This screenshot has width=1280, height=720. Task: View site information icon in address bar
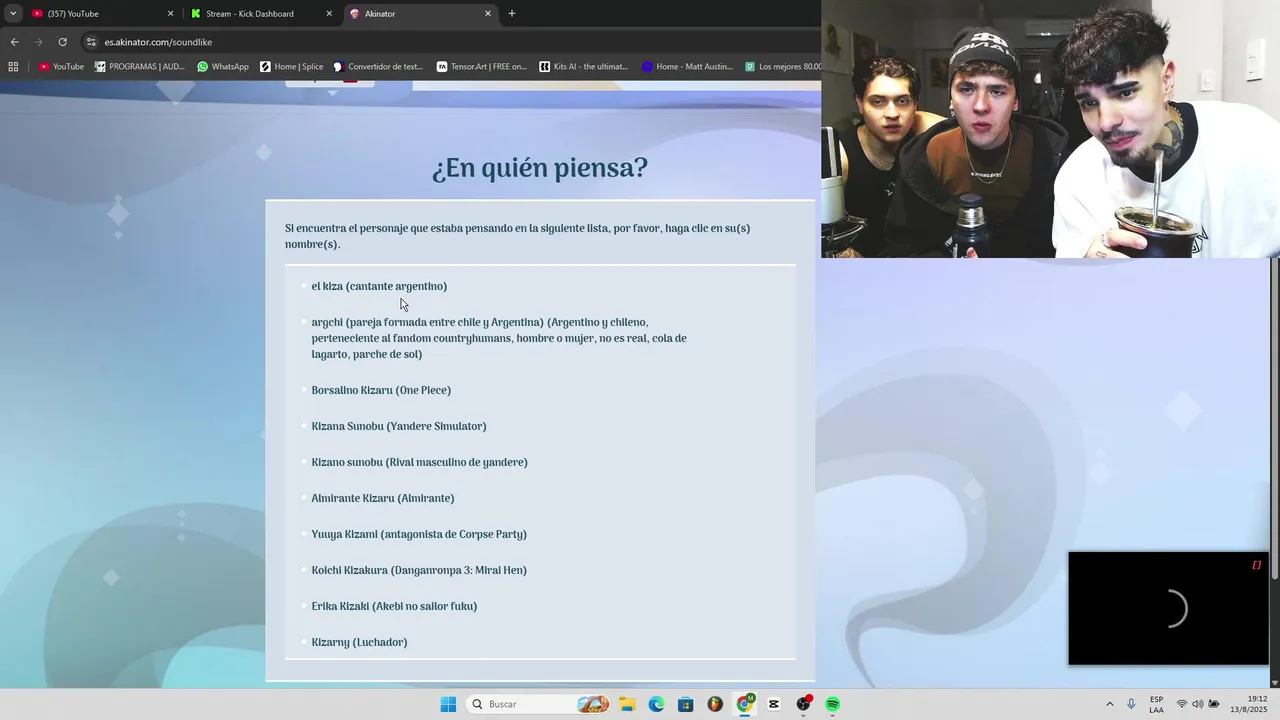91,42
